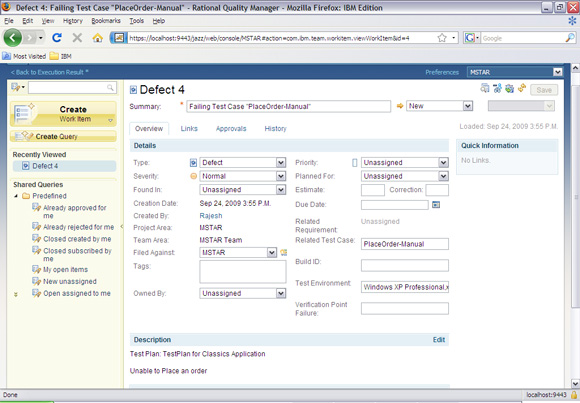Open the Bookmarks menu
The image size is (580, 403).
tap(106, 21)
